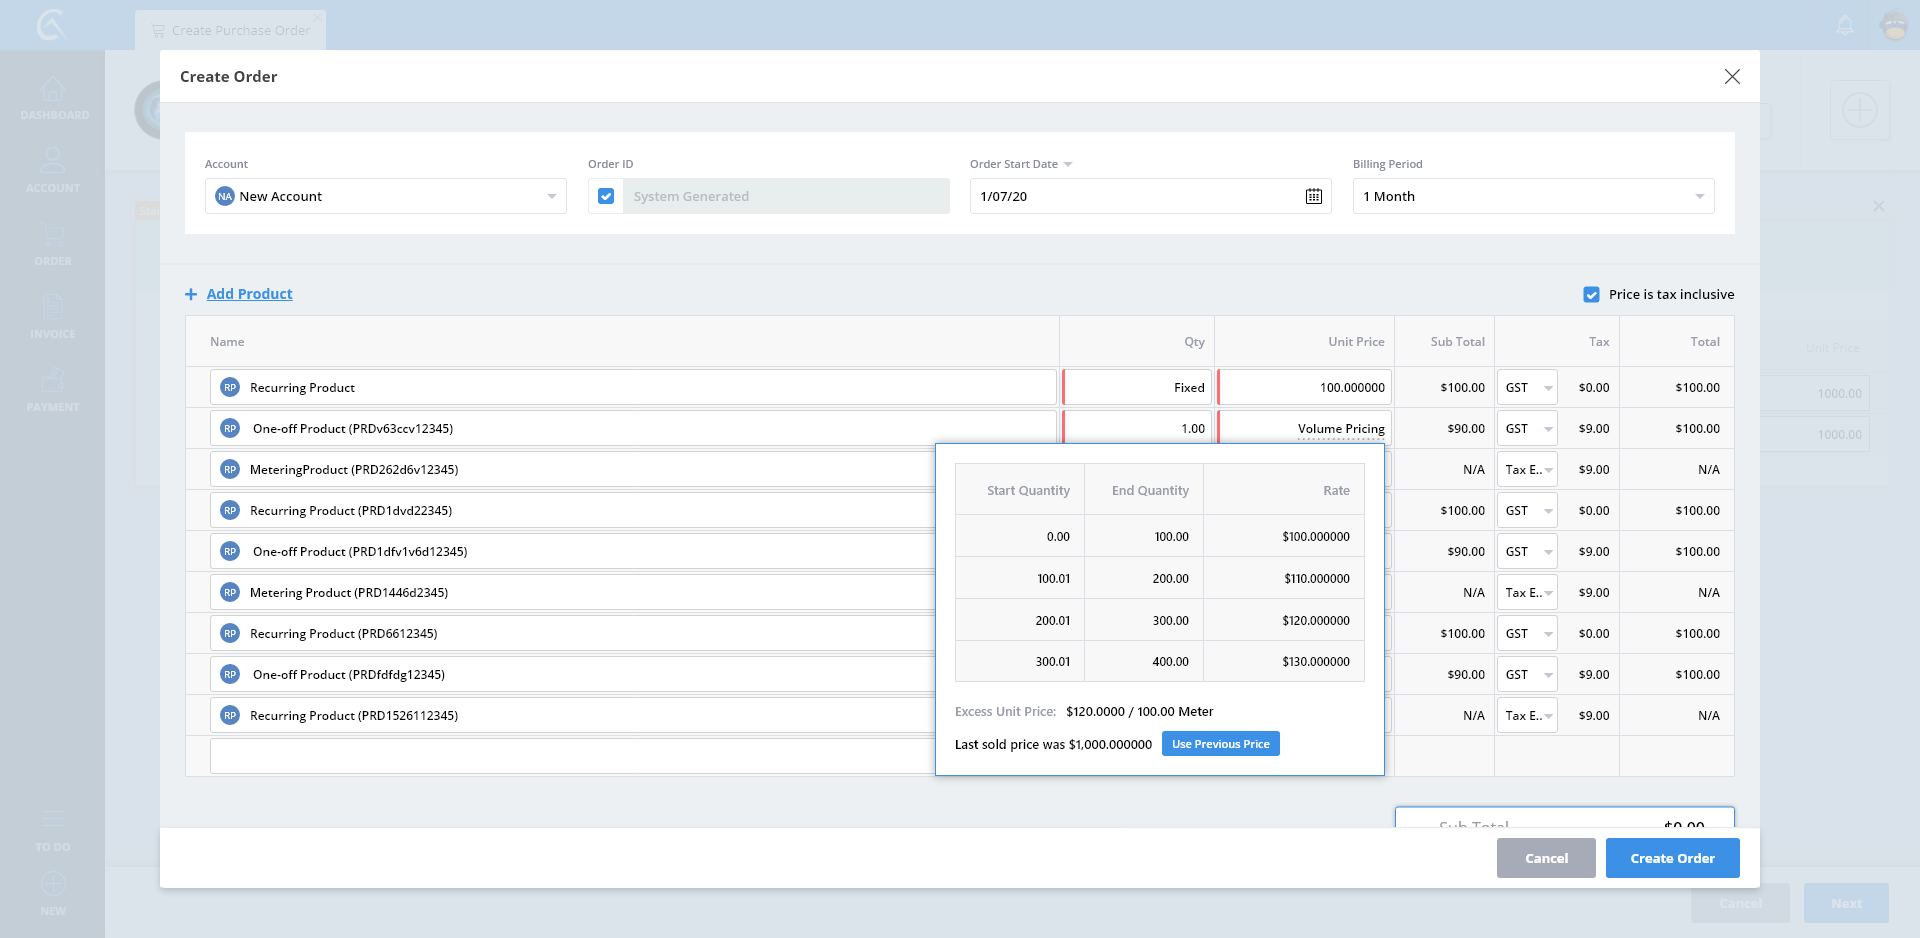Select the Create Purchase Order tab
Viewport: 1920px width, 938px height.
tap(231, 30)
